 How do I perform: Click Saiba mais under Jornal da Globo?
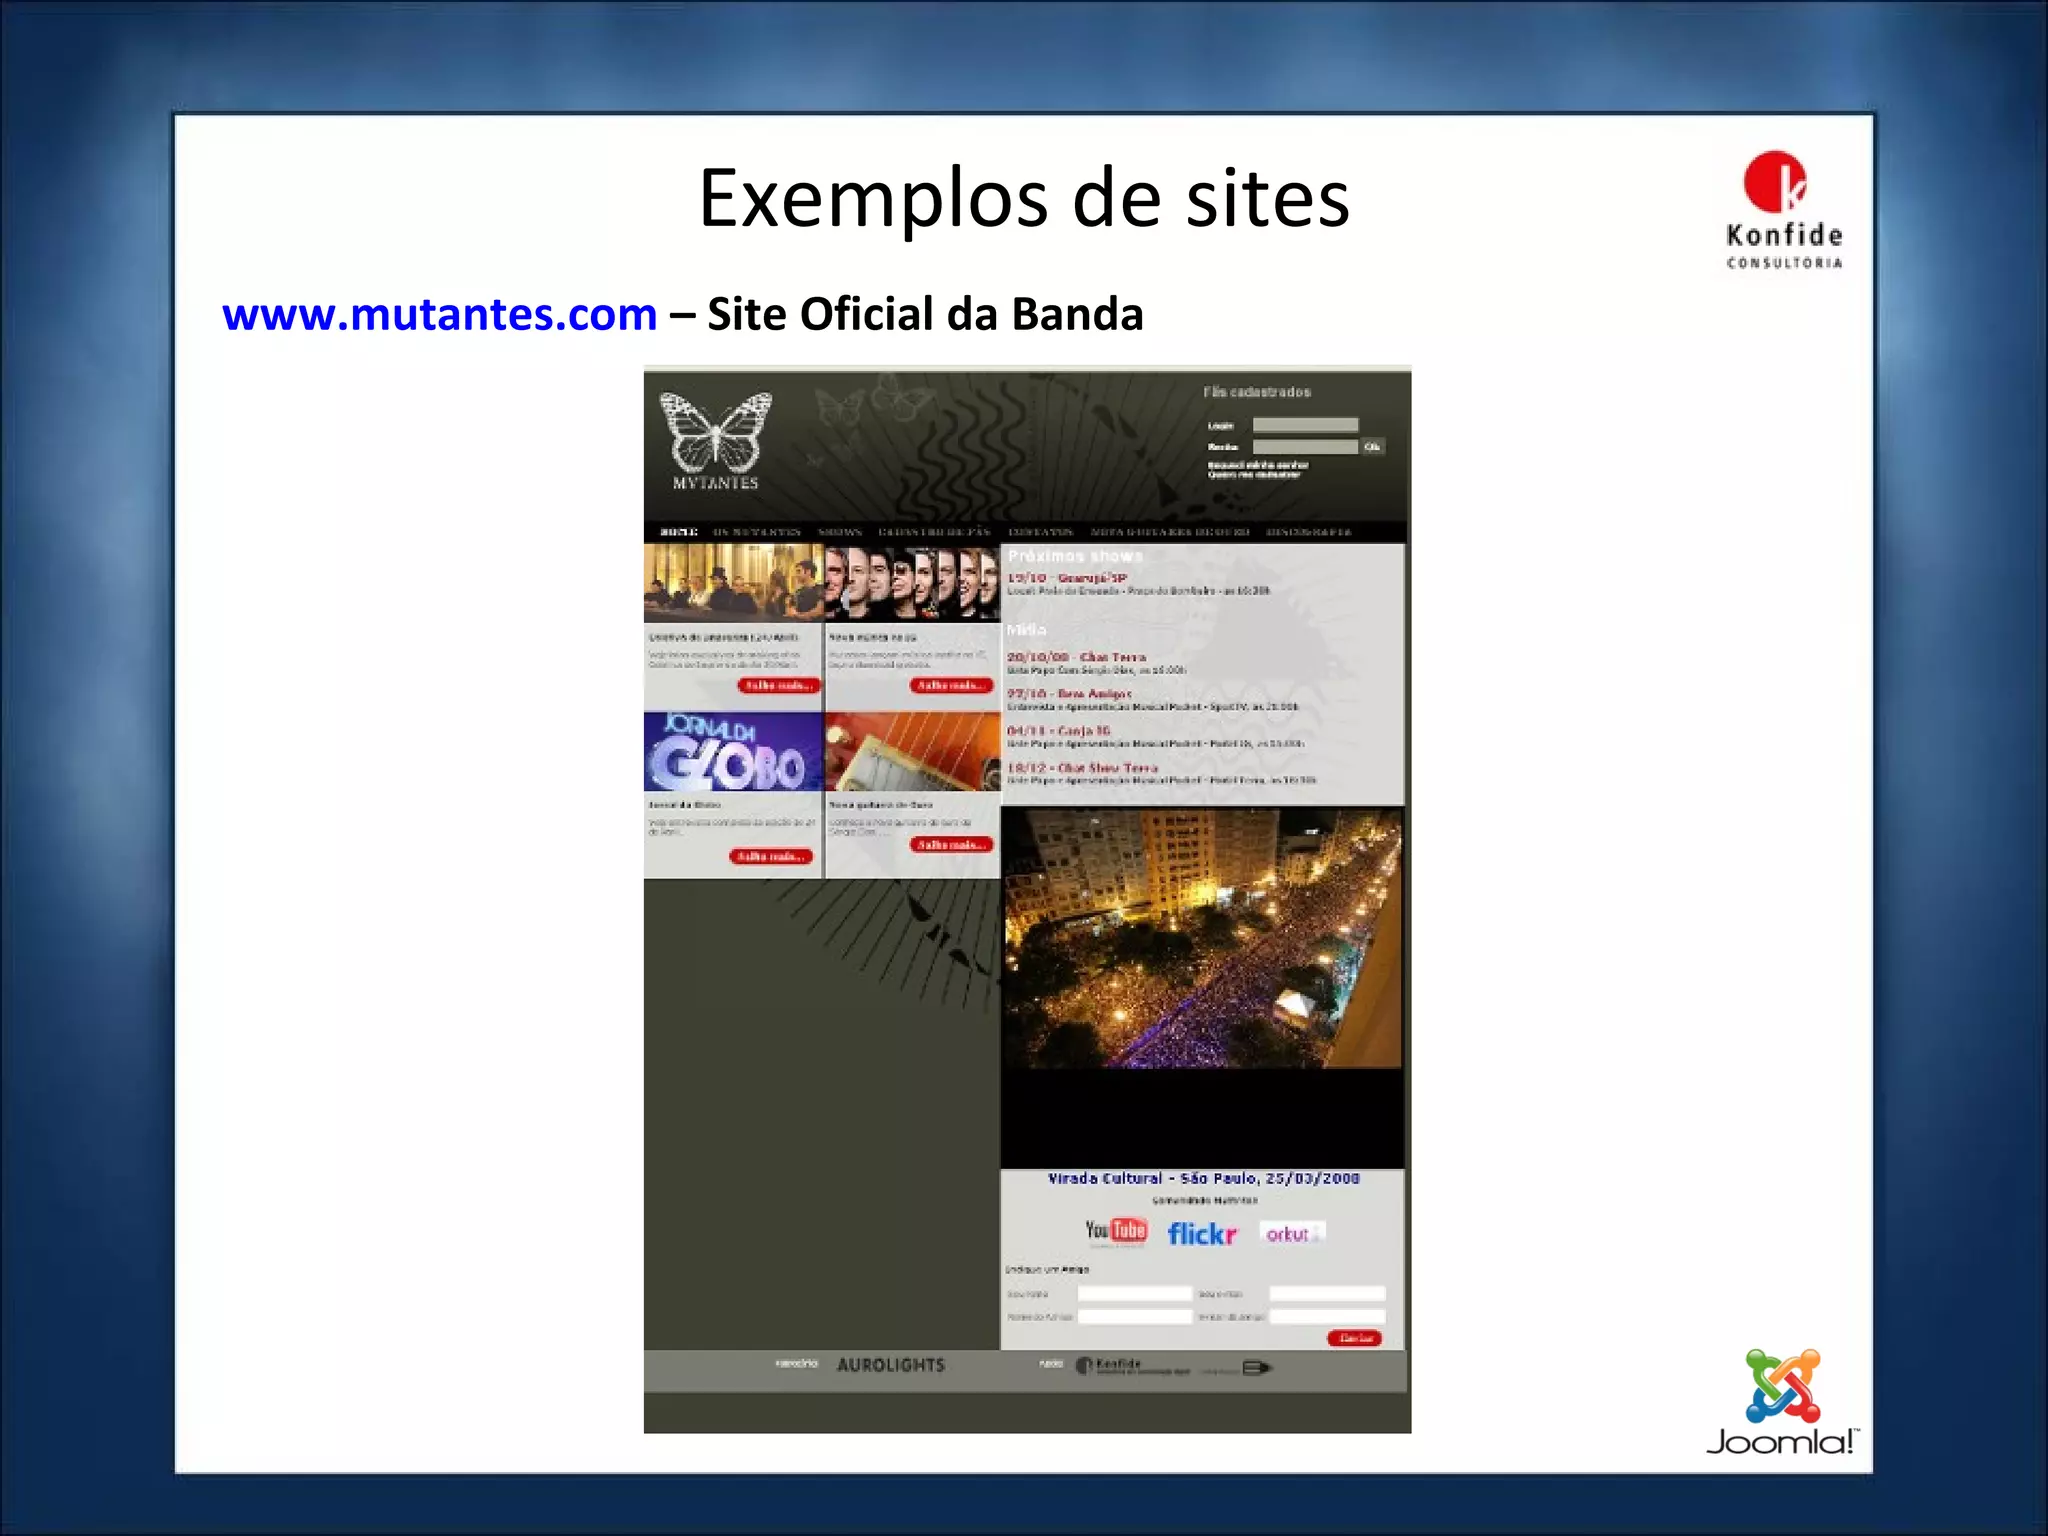(x=771, y=856)
